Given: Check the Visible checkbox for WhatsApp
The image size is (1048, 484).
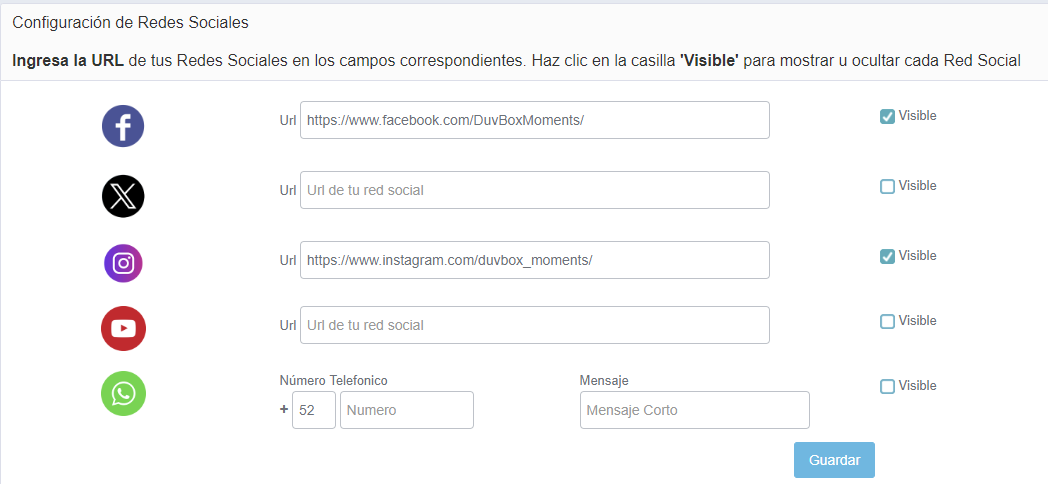Looking at the screenshot, I should click(x=887, y=386).
